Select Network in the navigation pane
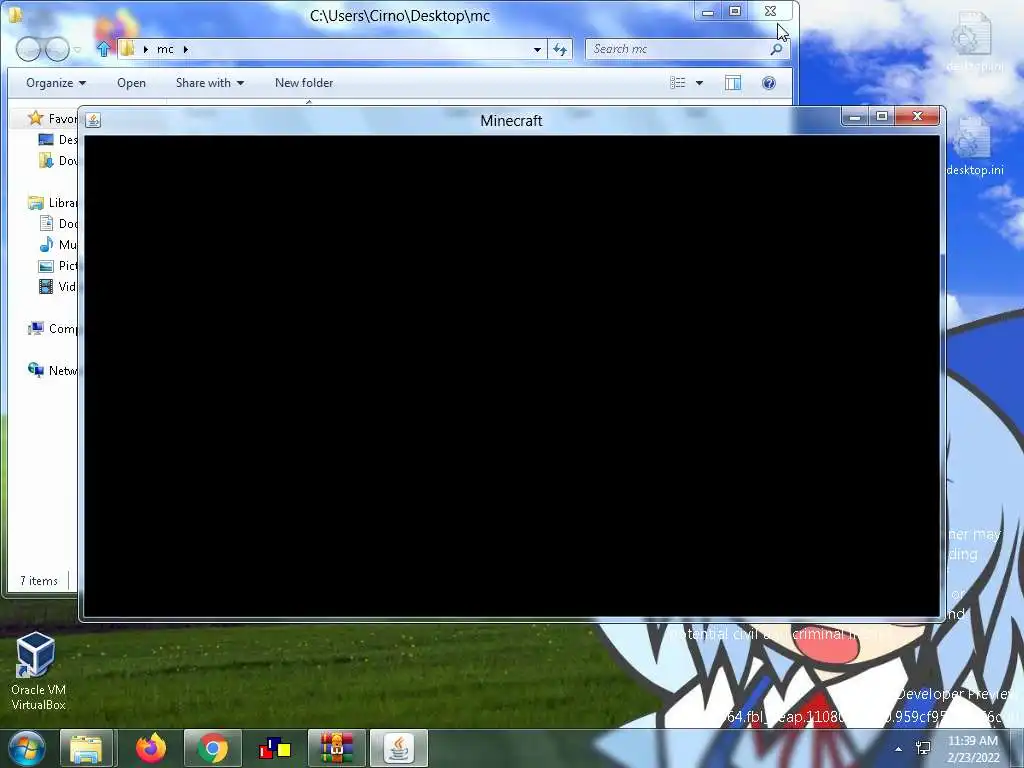 point(52,370)
